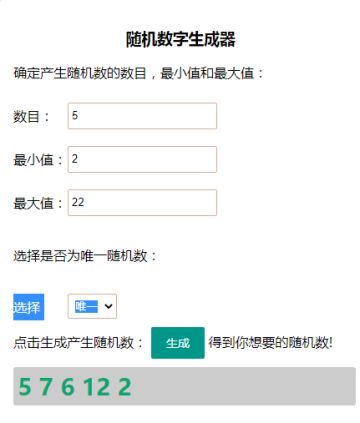The height and width of the screenshot is (423, 360).
Task: Click the generated number 7 in results
Action: pyautogui.click(x=46, y=387)
